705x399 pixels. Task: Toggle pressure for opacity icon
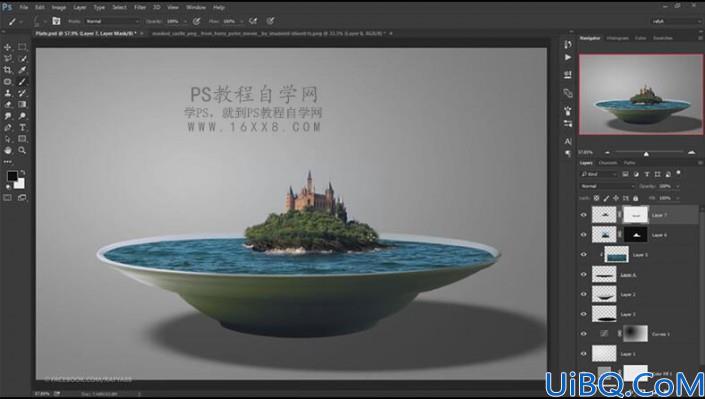click(x=196, y=21)
